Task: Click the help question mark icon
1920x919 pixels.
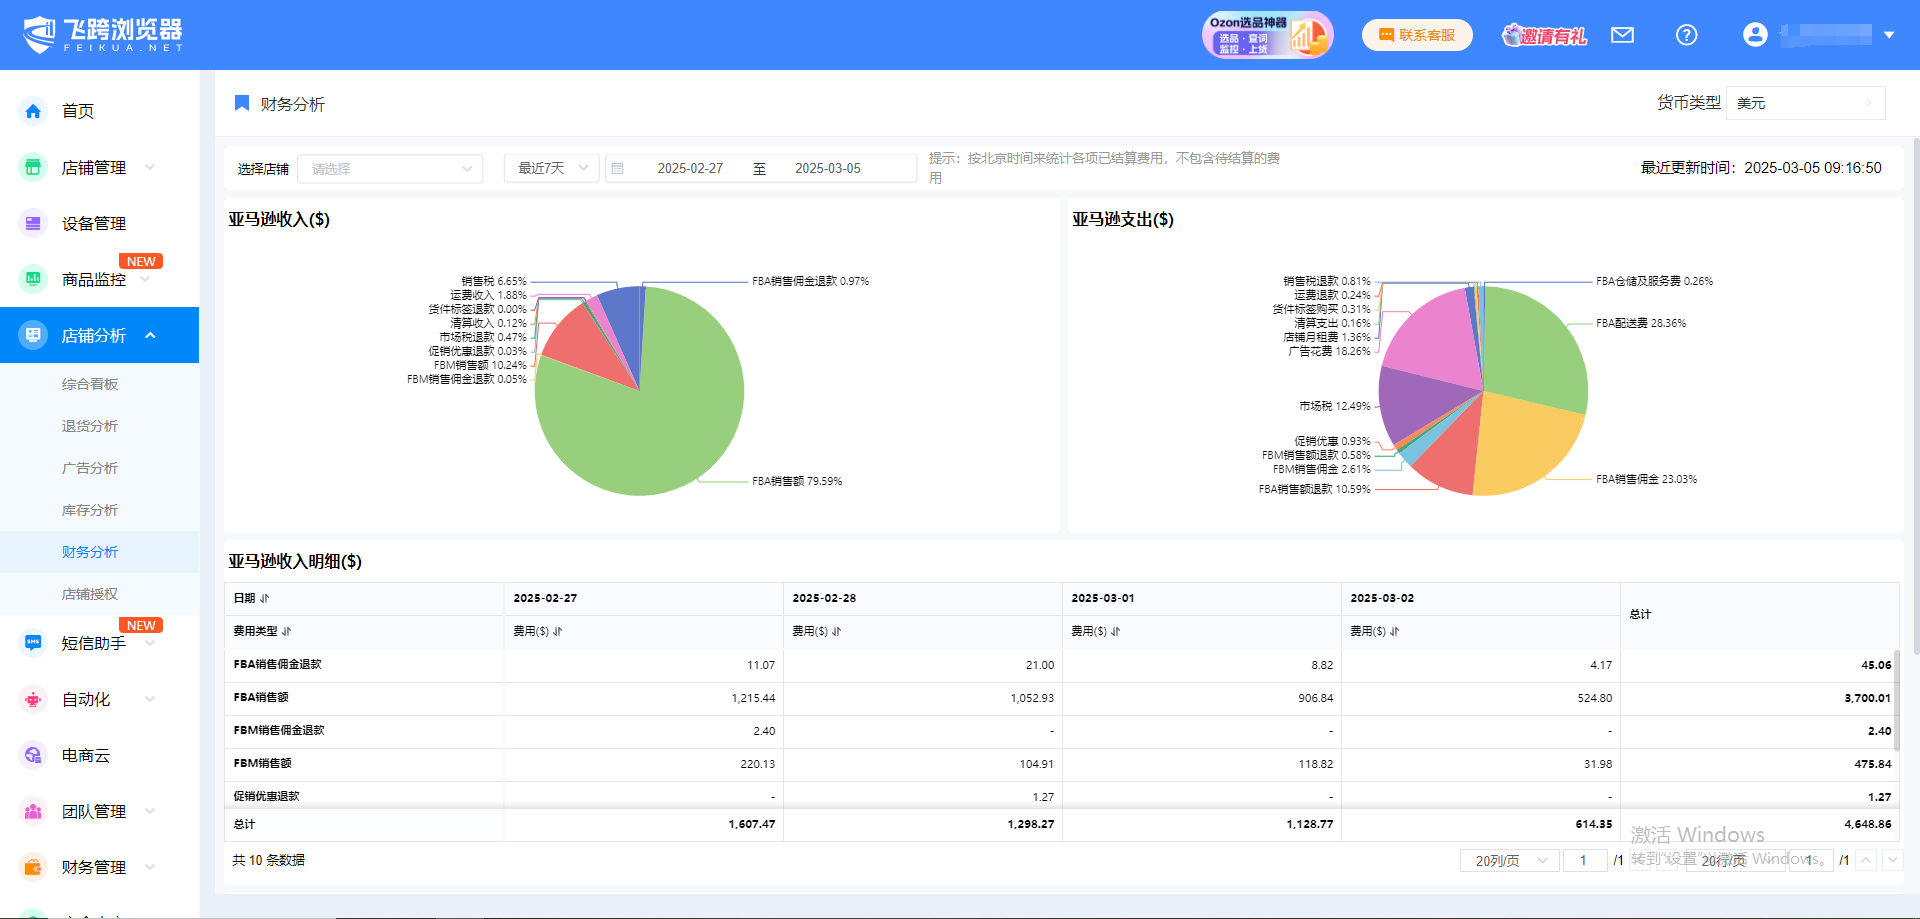Action: (x=1686, y=35)
